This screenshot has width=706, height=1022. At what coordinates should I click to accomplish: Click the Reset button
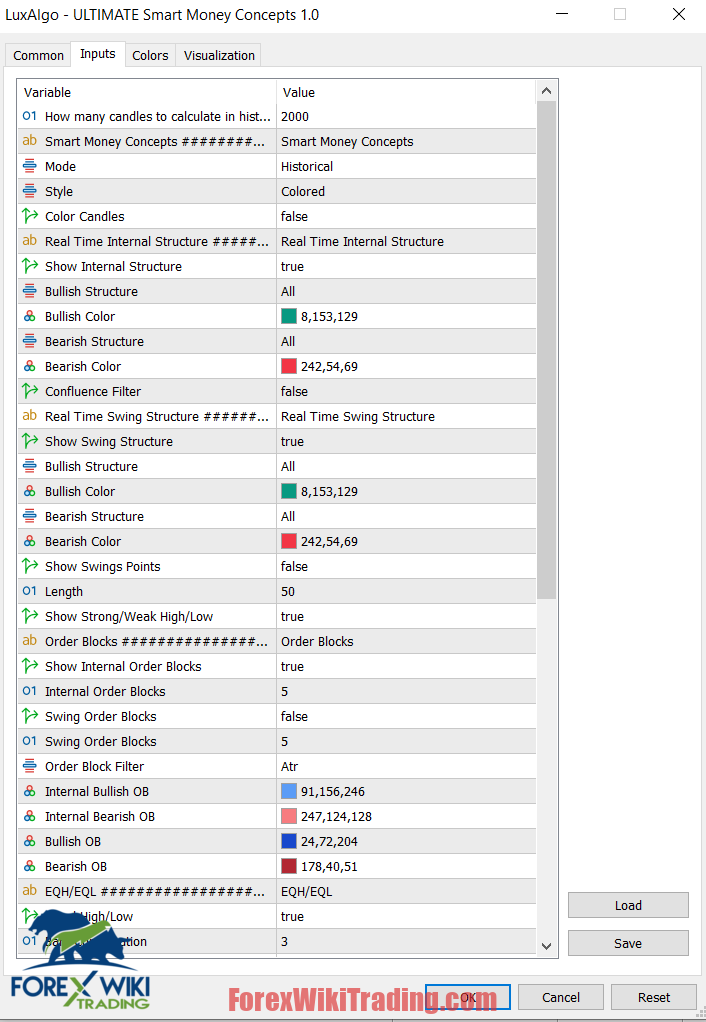tap(654, 997)
